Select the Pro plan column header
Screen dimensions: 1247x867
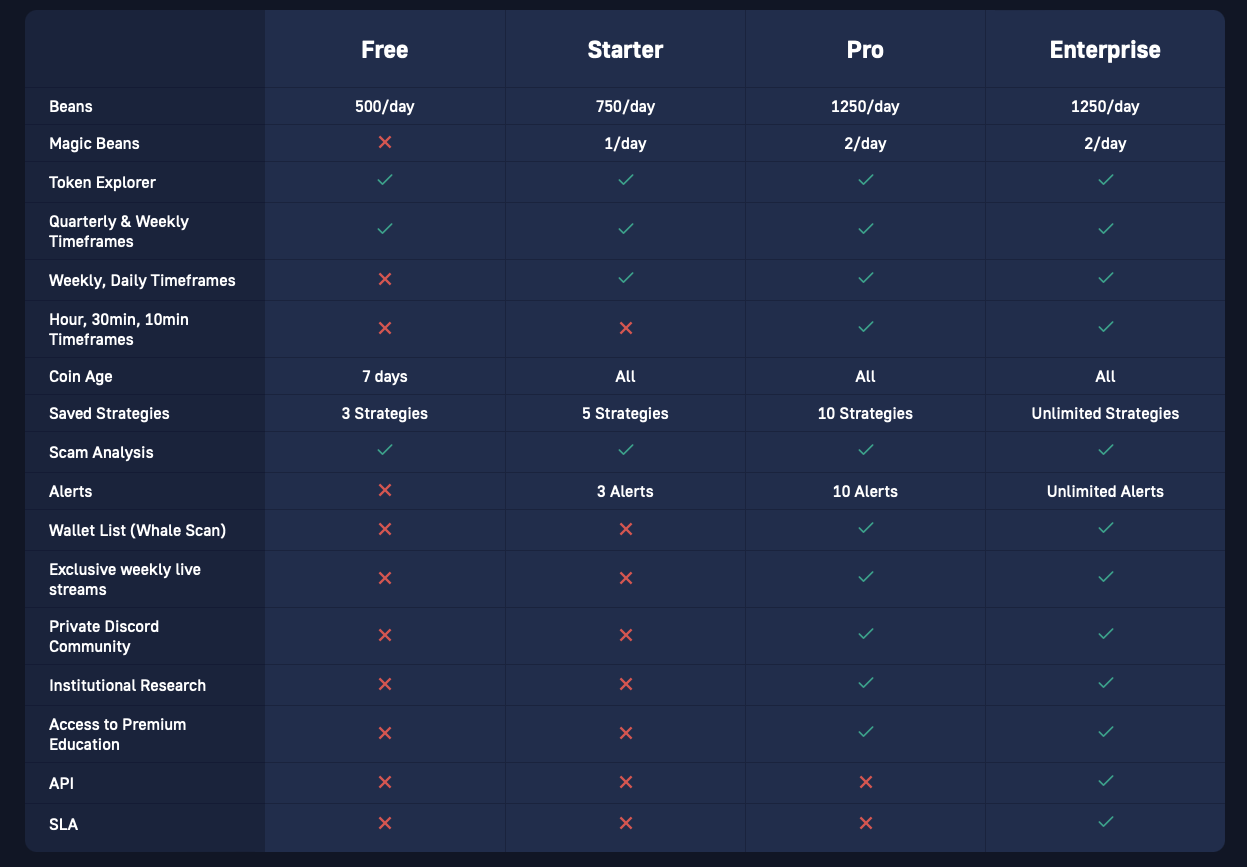pyautogui.click(x=865, y=50)
